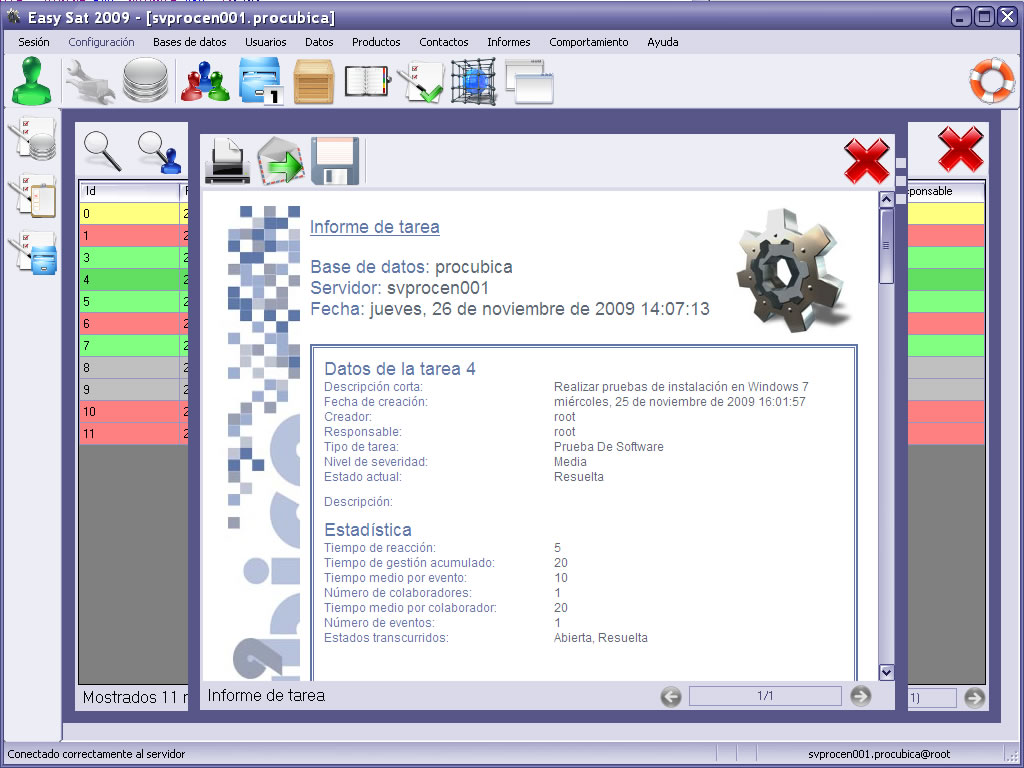
Task: Close the task list window behind with red X
Action: tap(961, 149)
